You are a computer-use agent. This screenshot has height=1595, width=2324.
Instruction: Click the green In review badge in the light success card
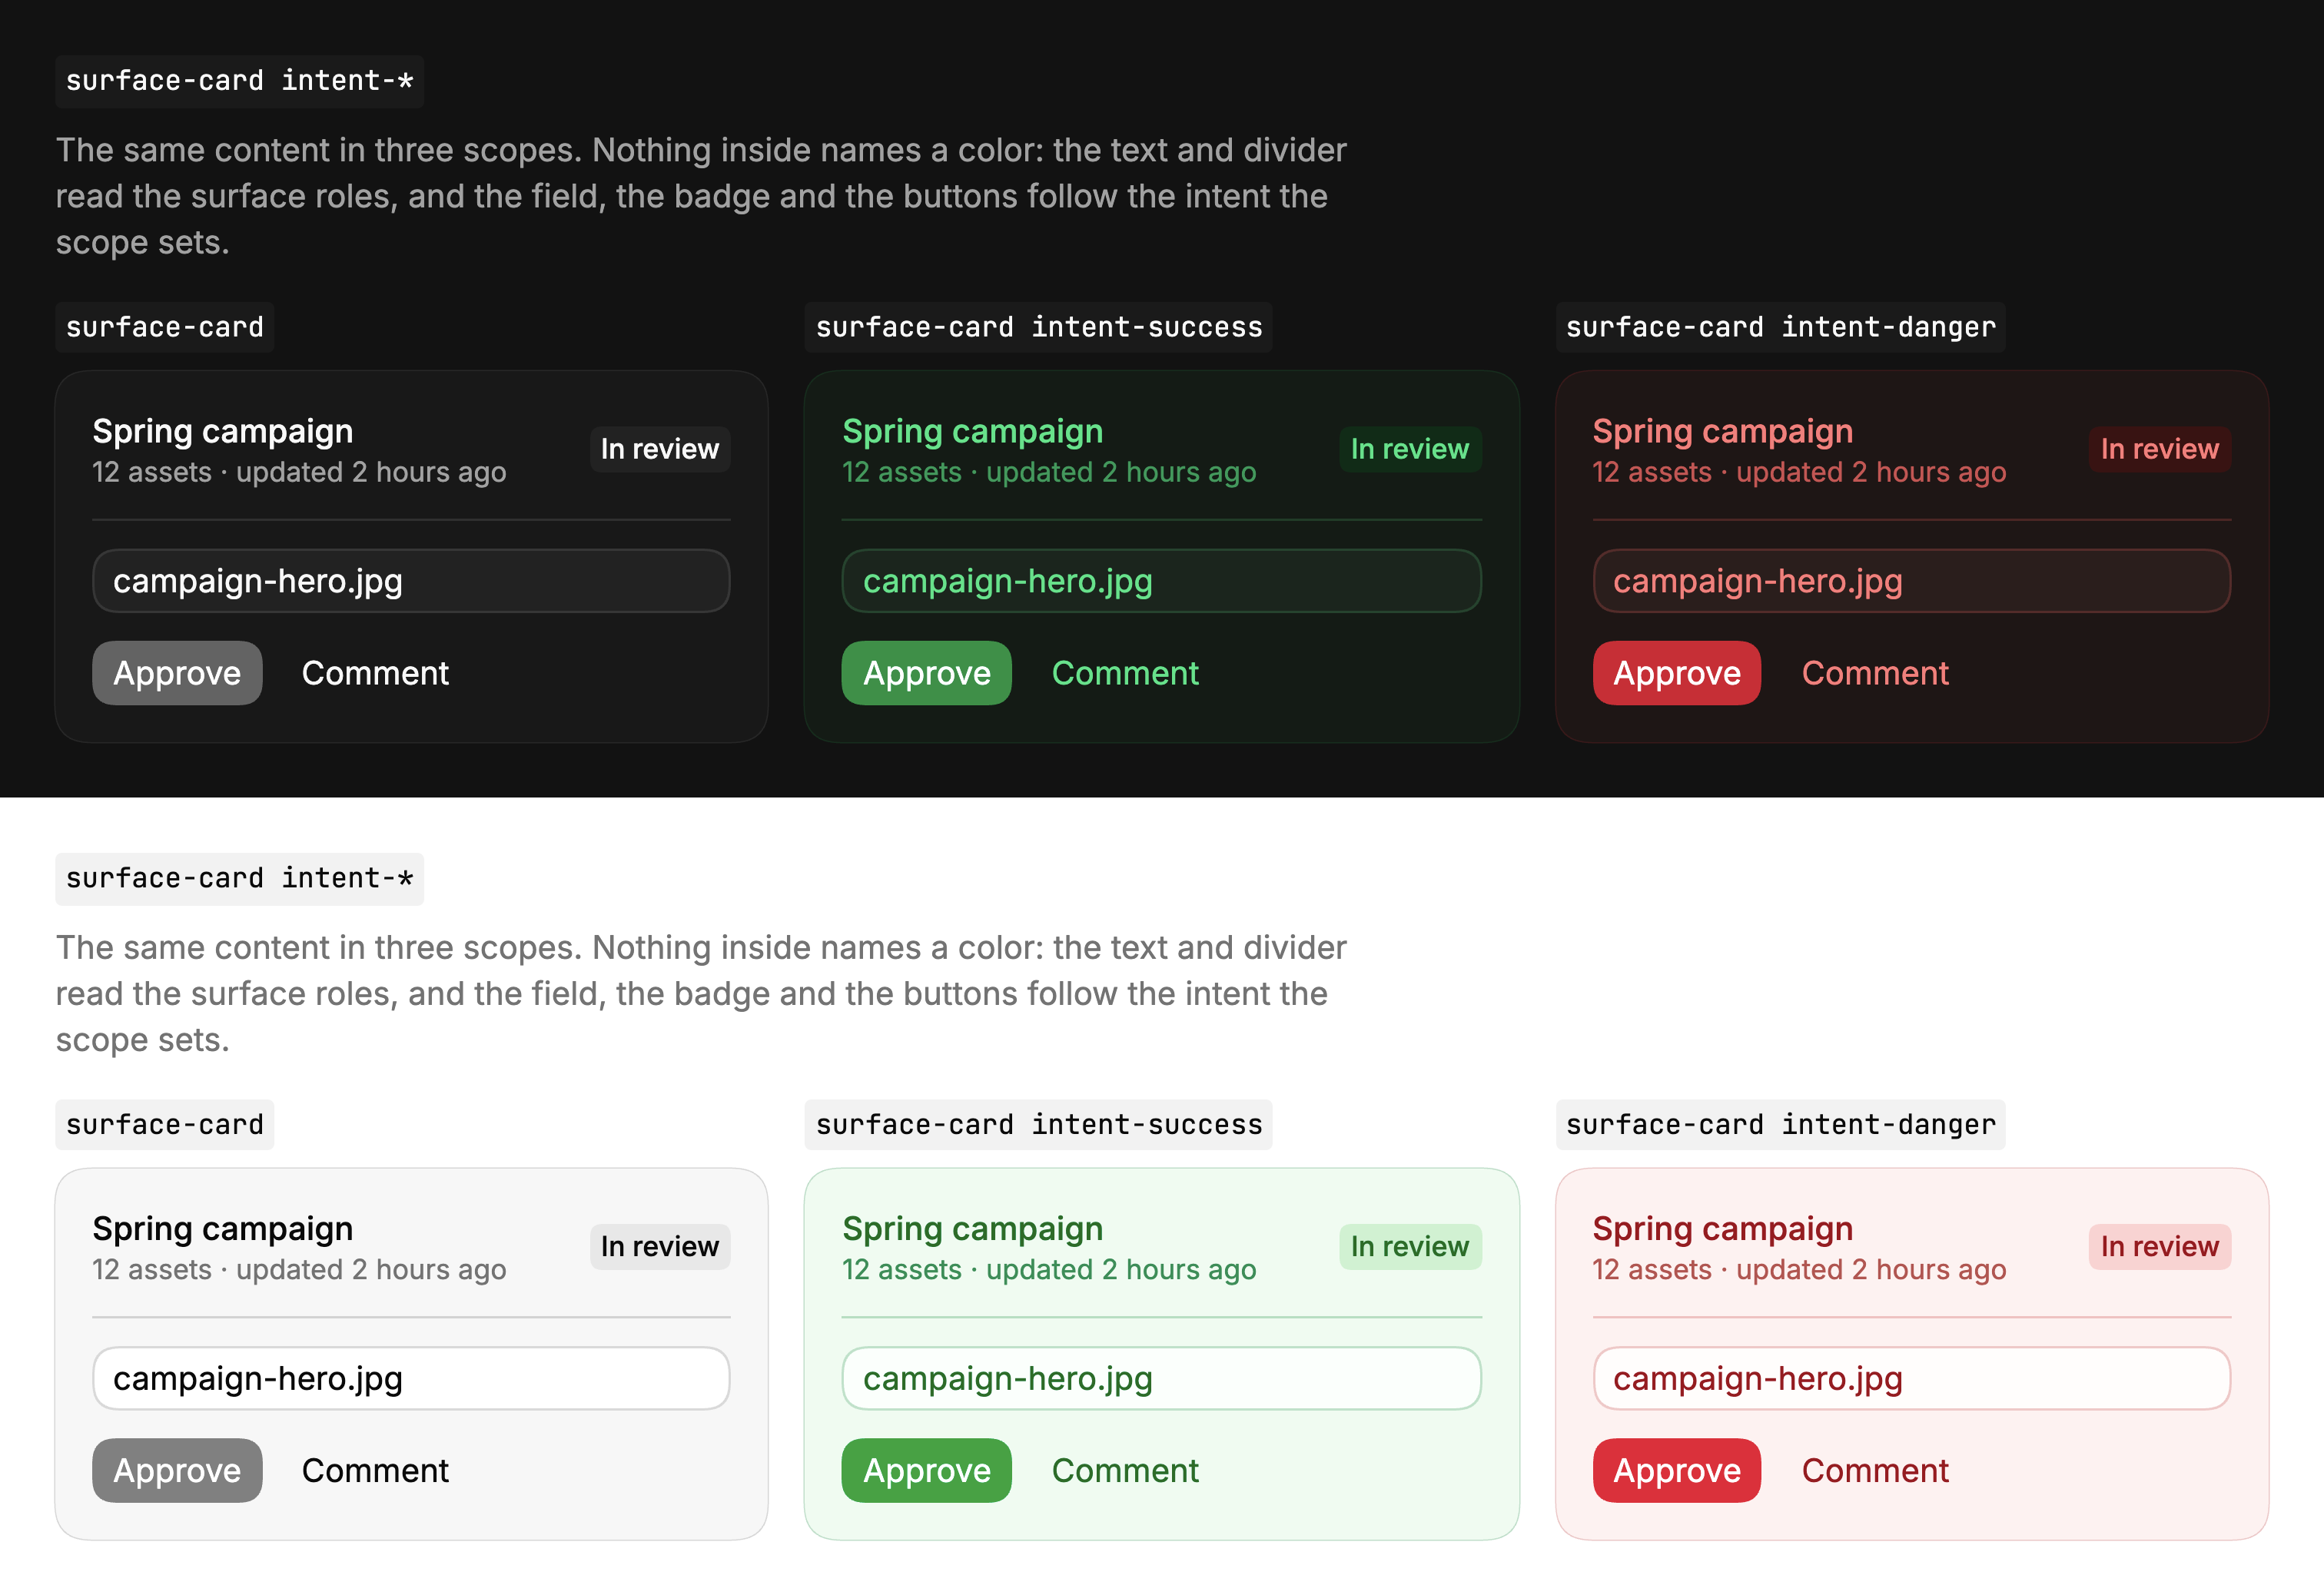1410,1246
